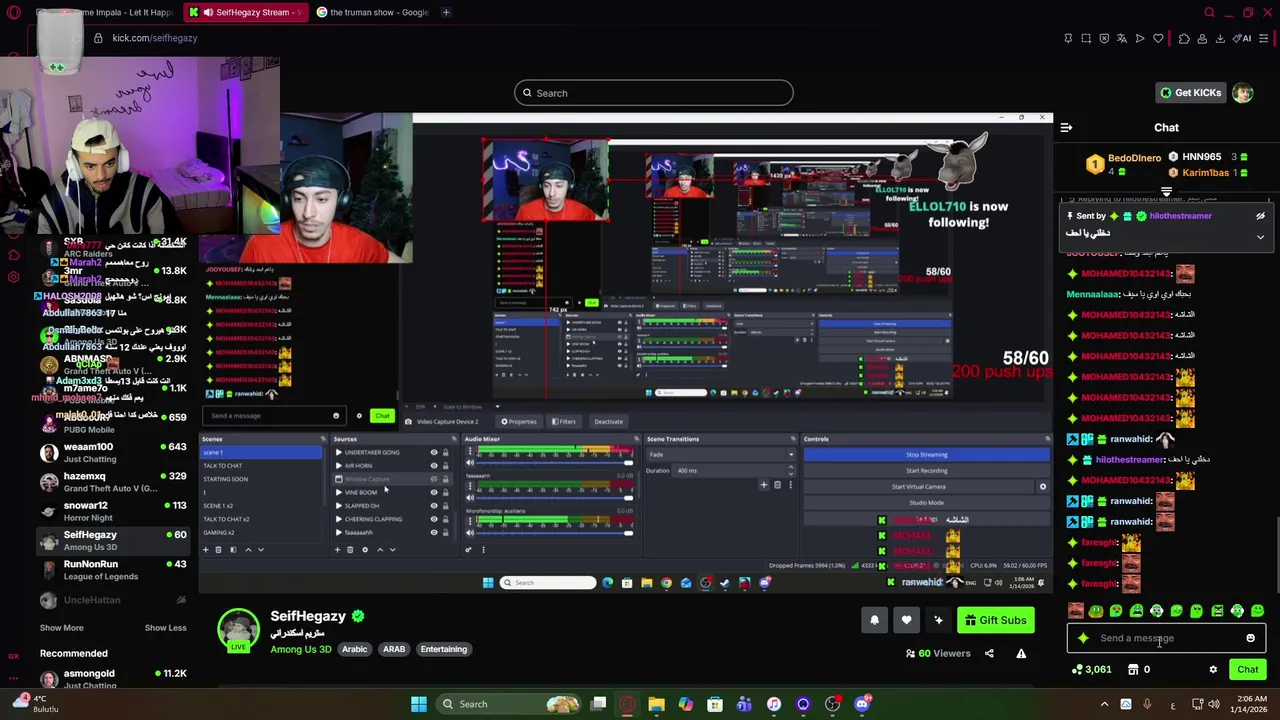
Task: Click the browser search icon at top right
Action: (1209, 12)
